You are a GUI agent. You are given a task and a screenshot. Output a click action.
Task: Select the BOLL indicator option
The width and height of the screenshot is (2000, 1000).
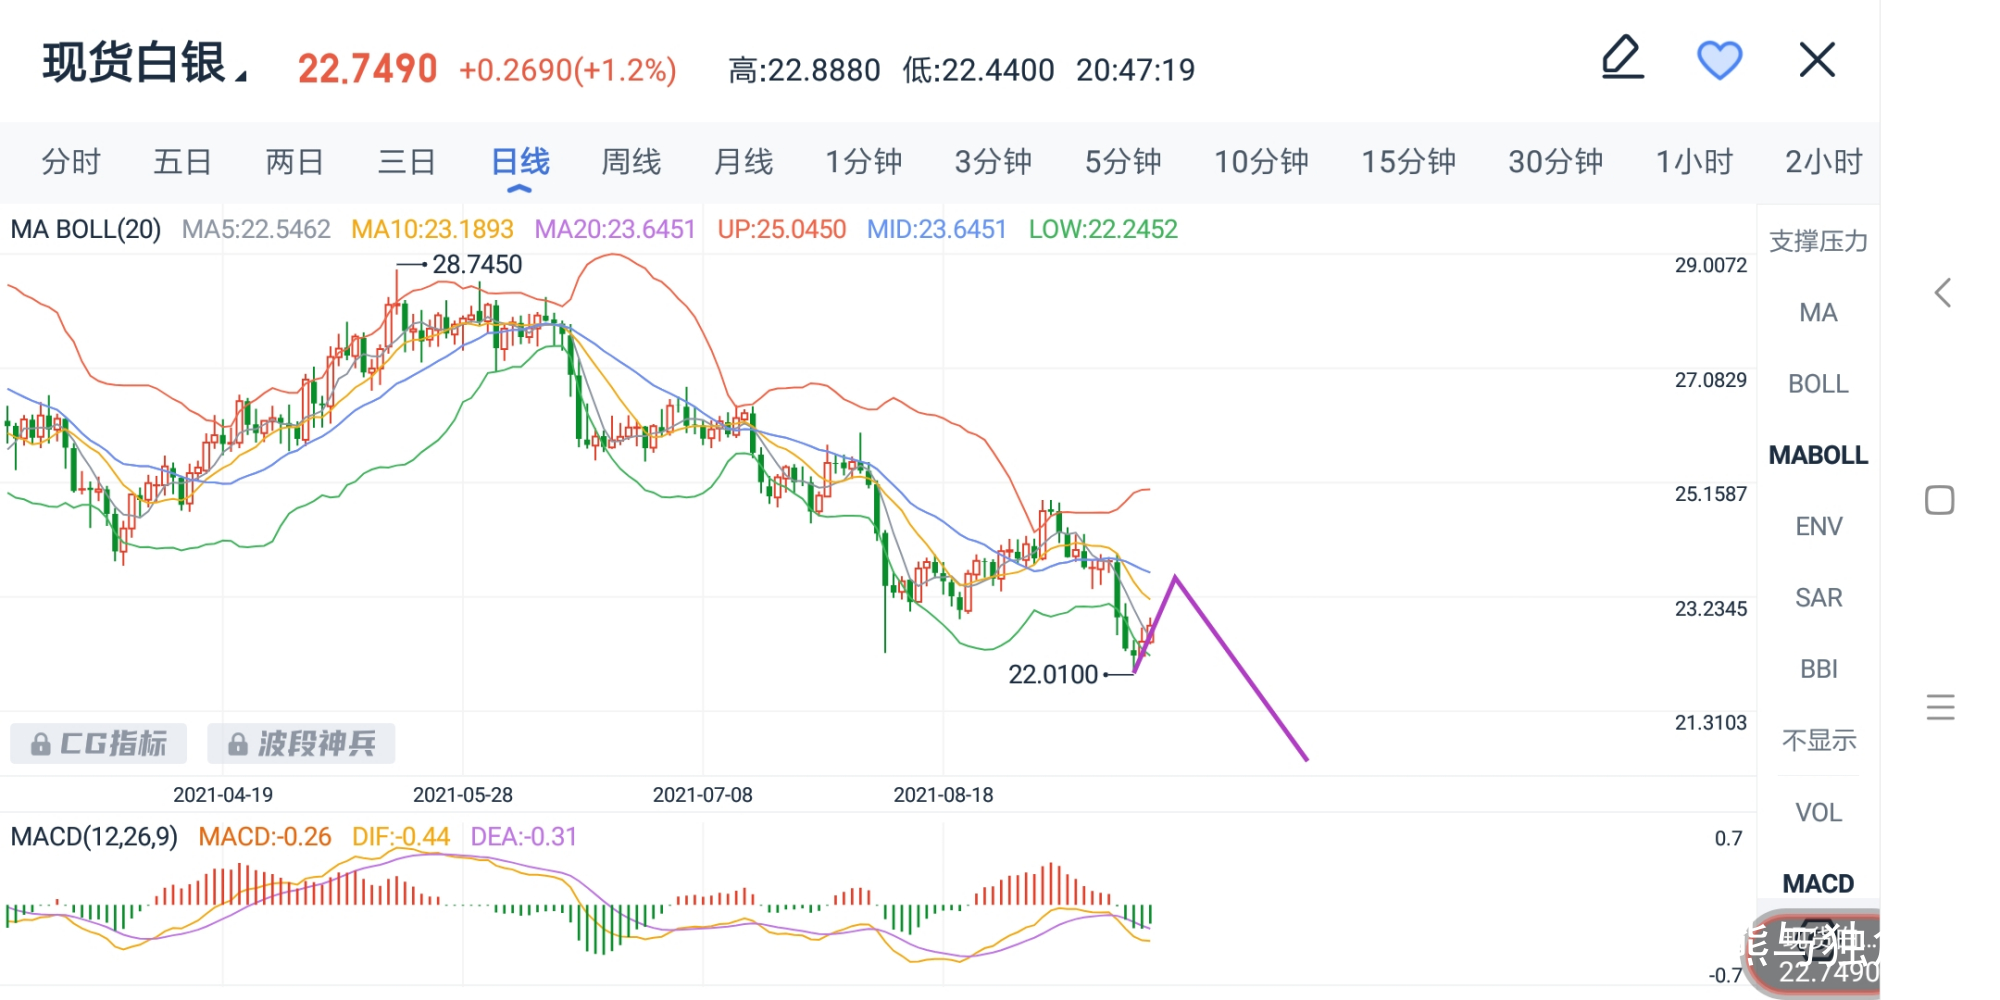coord(1818,384)
